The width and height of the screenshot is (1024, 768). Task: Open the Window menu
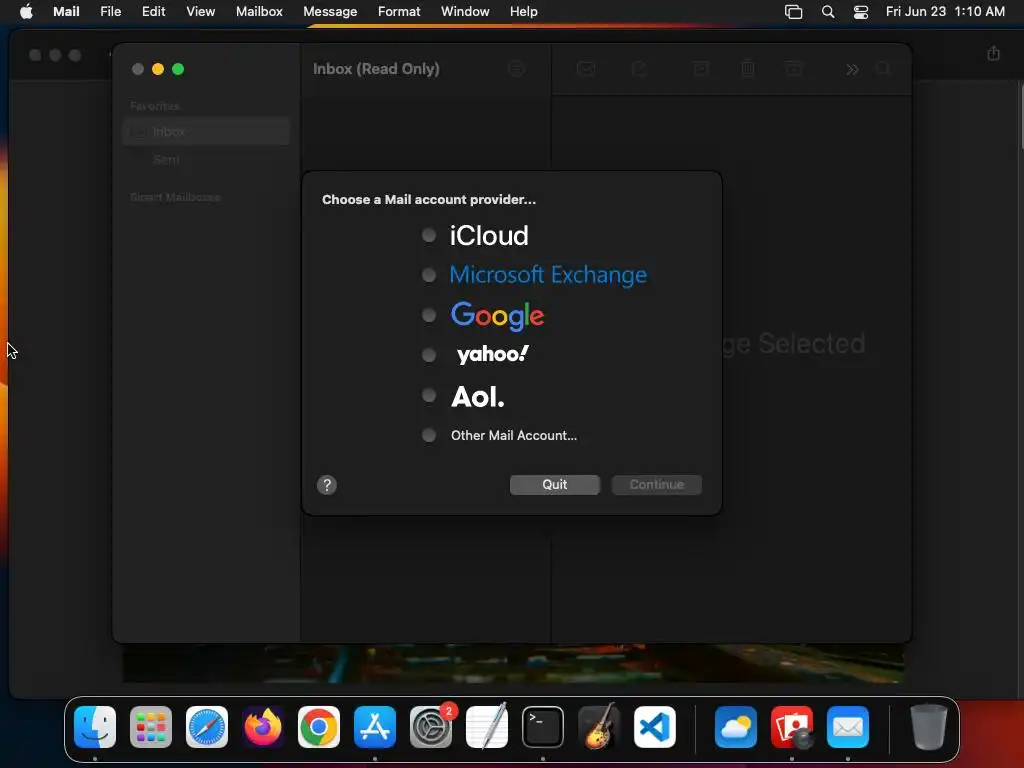coord(465,11)
